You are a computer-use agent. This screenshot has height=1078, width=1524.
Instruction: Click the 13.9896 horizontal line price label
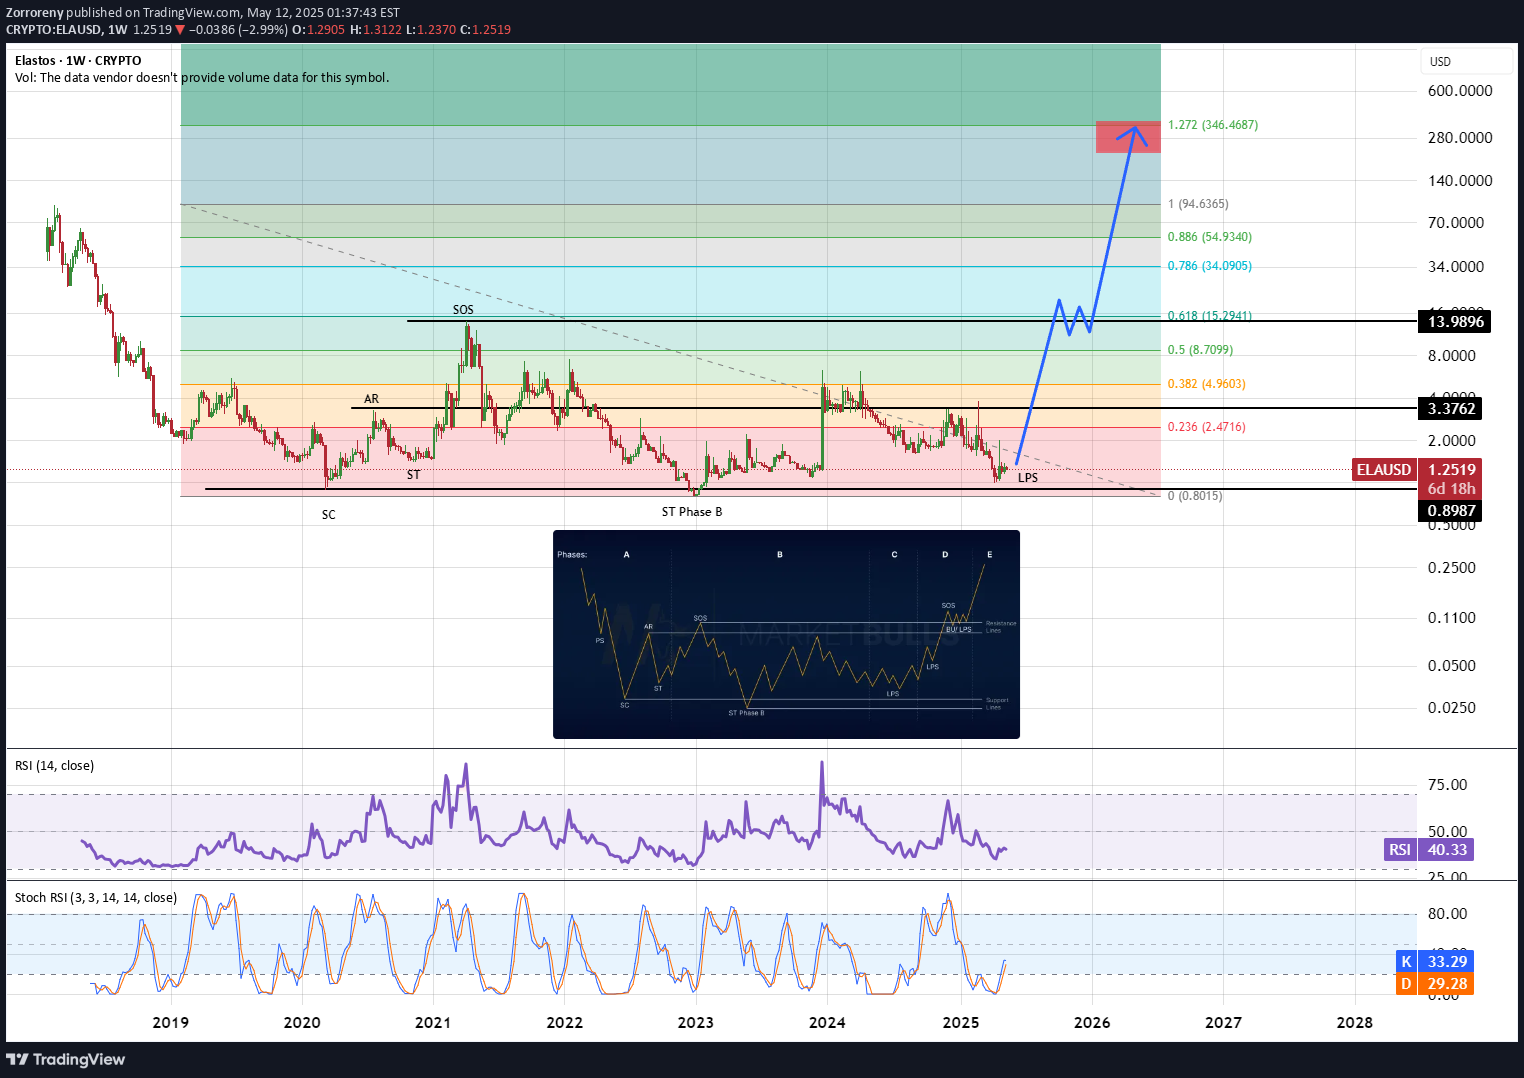[x=1455, y=321]
